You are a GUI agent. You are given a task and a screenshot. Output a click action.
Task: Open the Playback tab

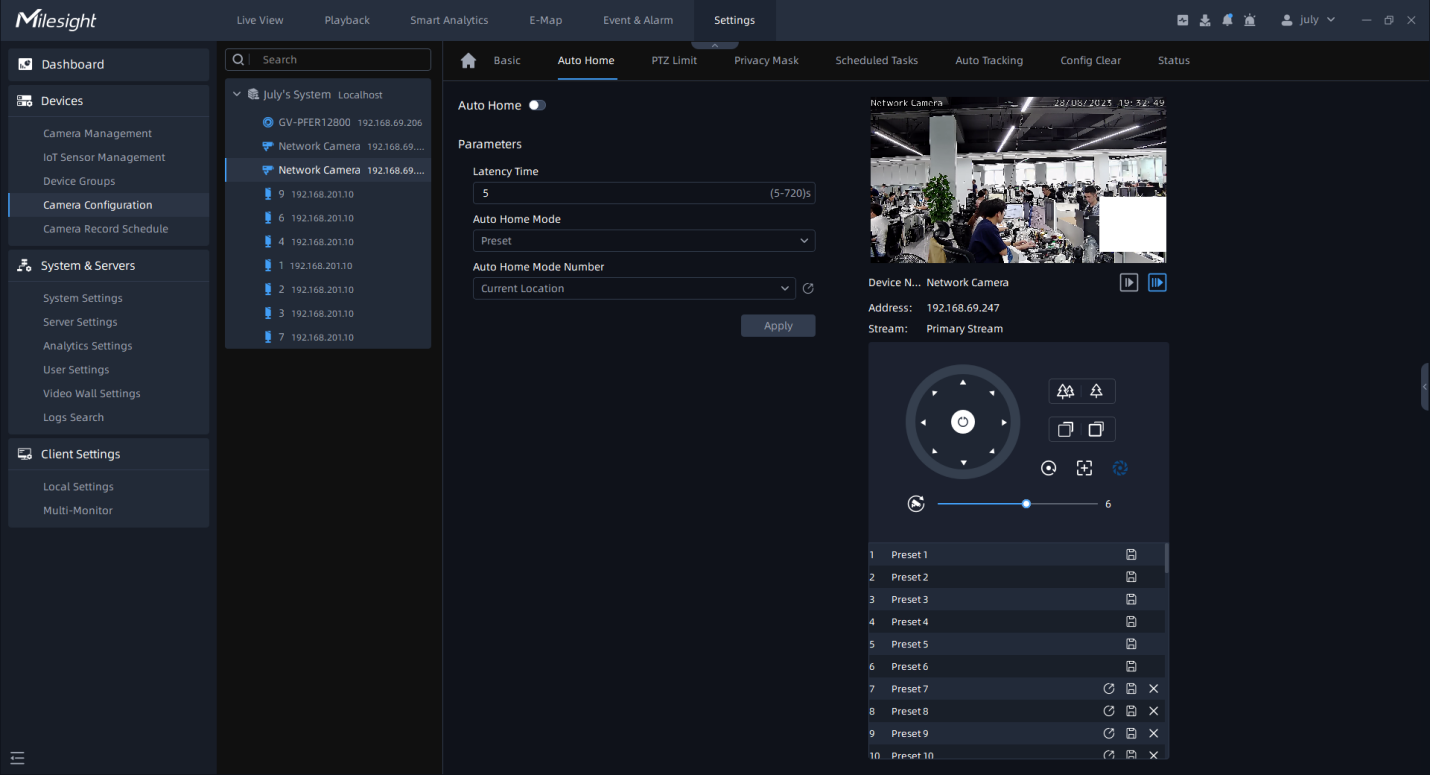pyautogui.click(x=347, y=20)
